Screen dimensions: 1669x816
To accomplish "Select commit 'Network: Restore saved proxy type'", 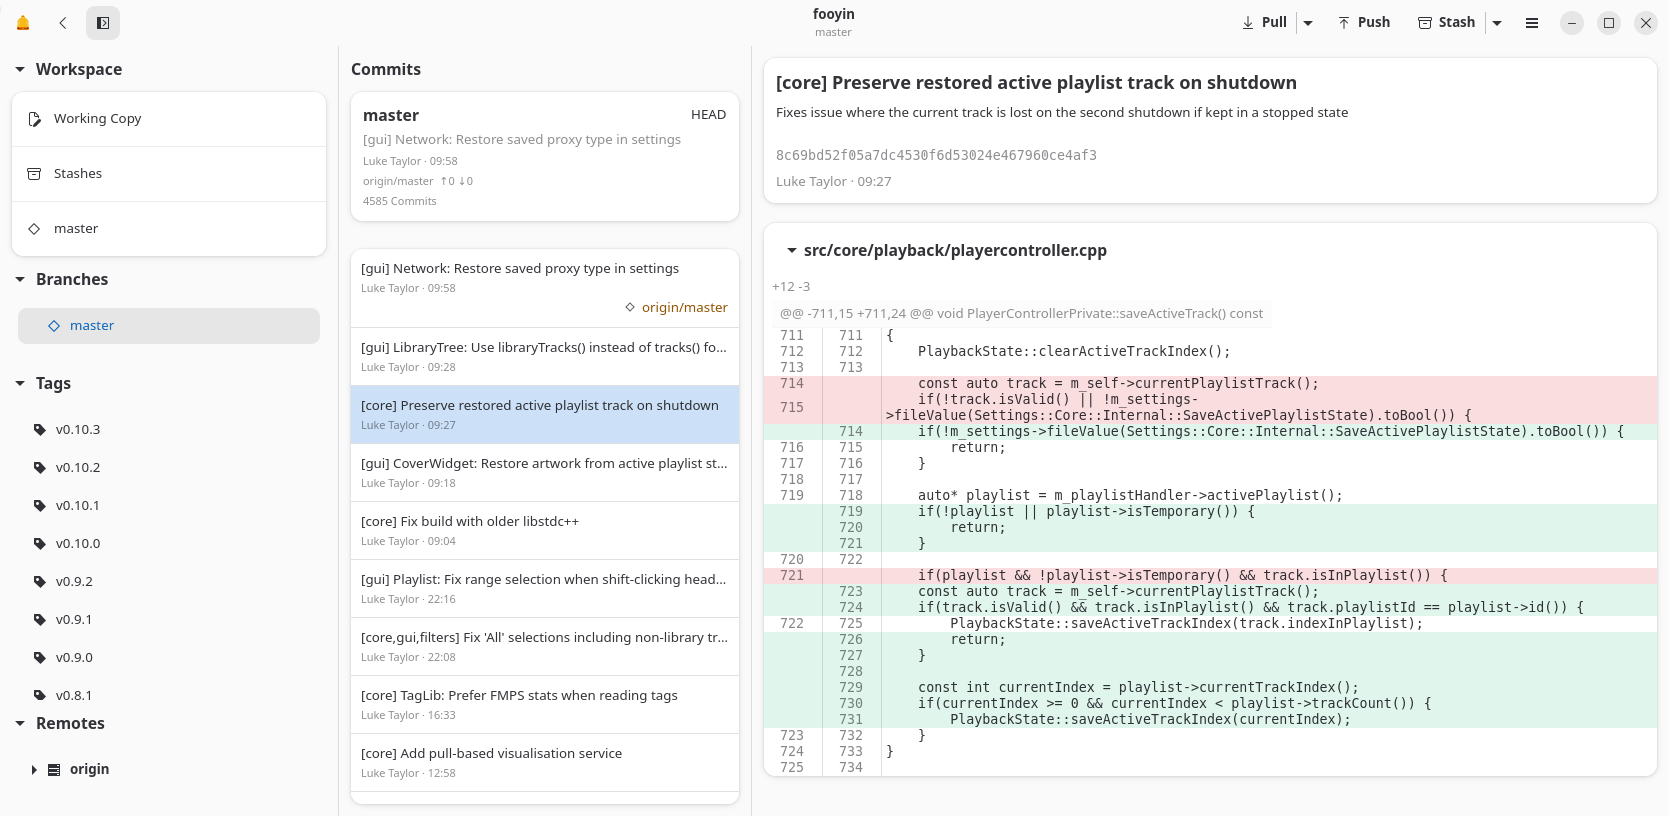I will [x=545, y=288].
